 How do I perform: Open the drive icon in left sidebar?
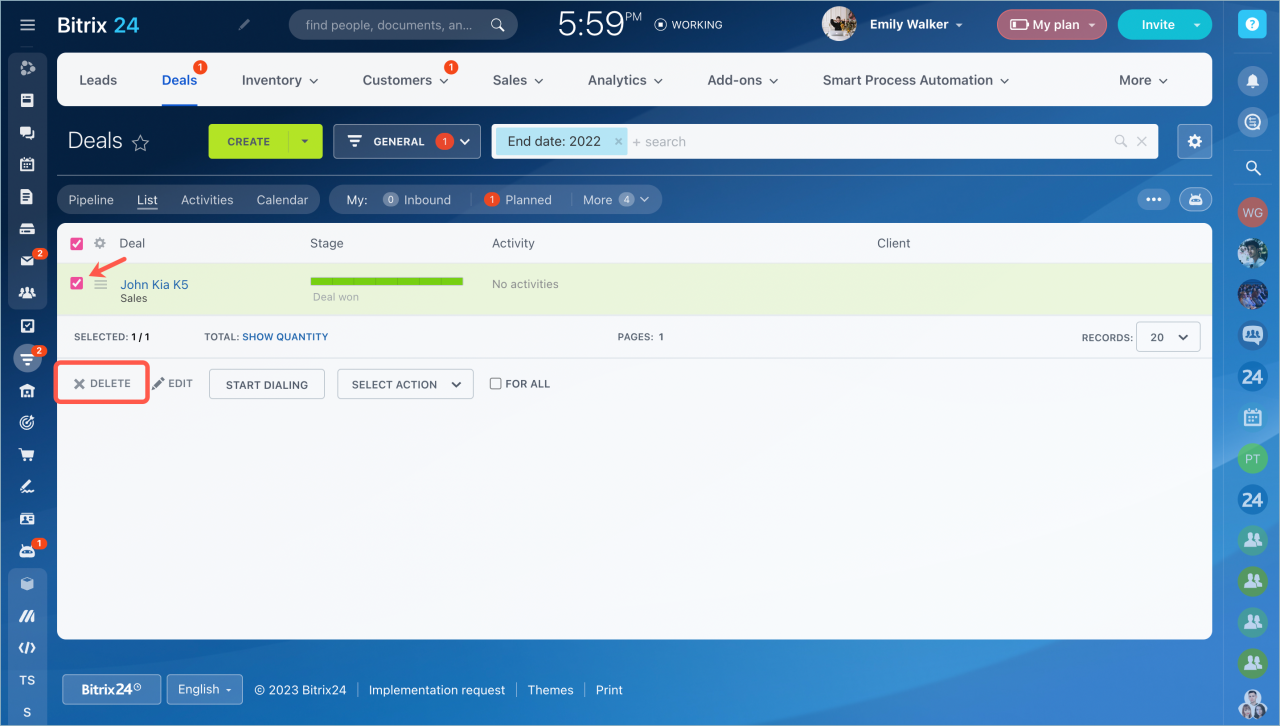(x=27, y=228)
